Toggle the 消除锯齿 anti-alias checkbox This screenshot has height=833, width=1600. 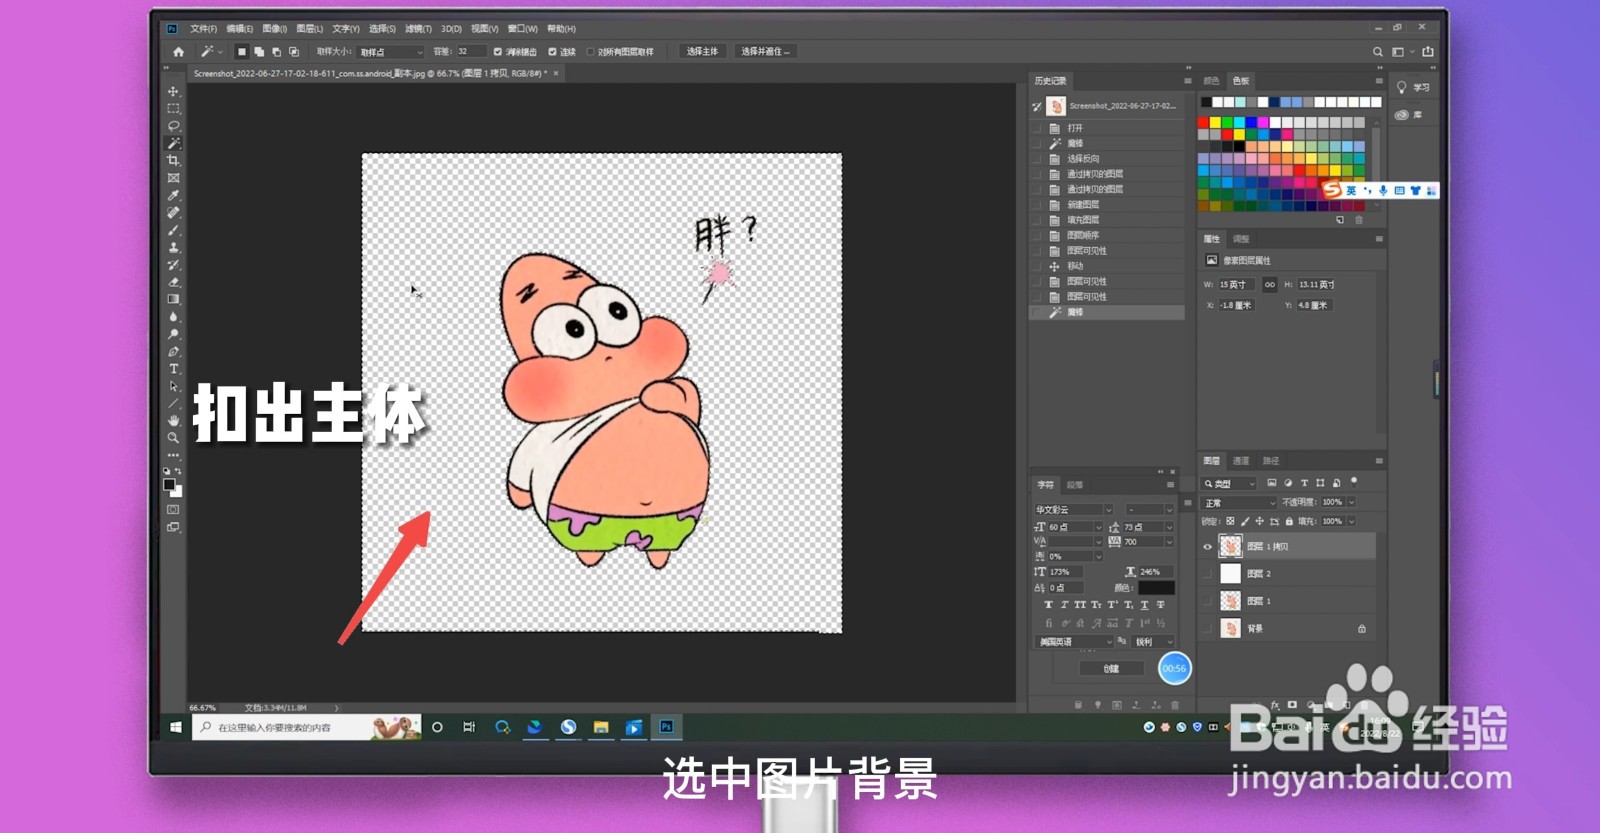coord(498,52)
